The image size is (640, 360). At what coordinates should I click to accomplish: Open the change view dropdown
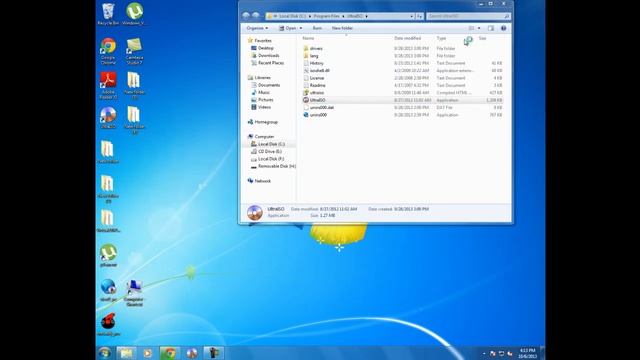pos(479,28)
